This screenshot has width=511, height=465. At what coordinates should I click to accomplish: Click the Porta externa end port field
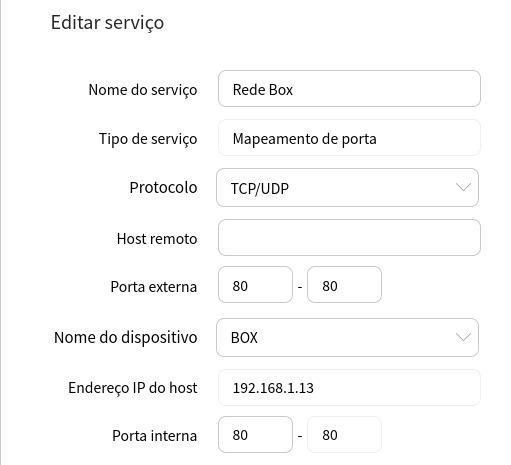(344, 284)
